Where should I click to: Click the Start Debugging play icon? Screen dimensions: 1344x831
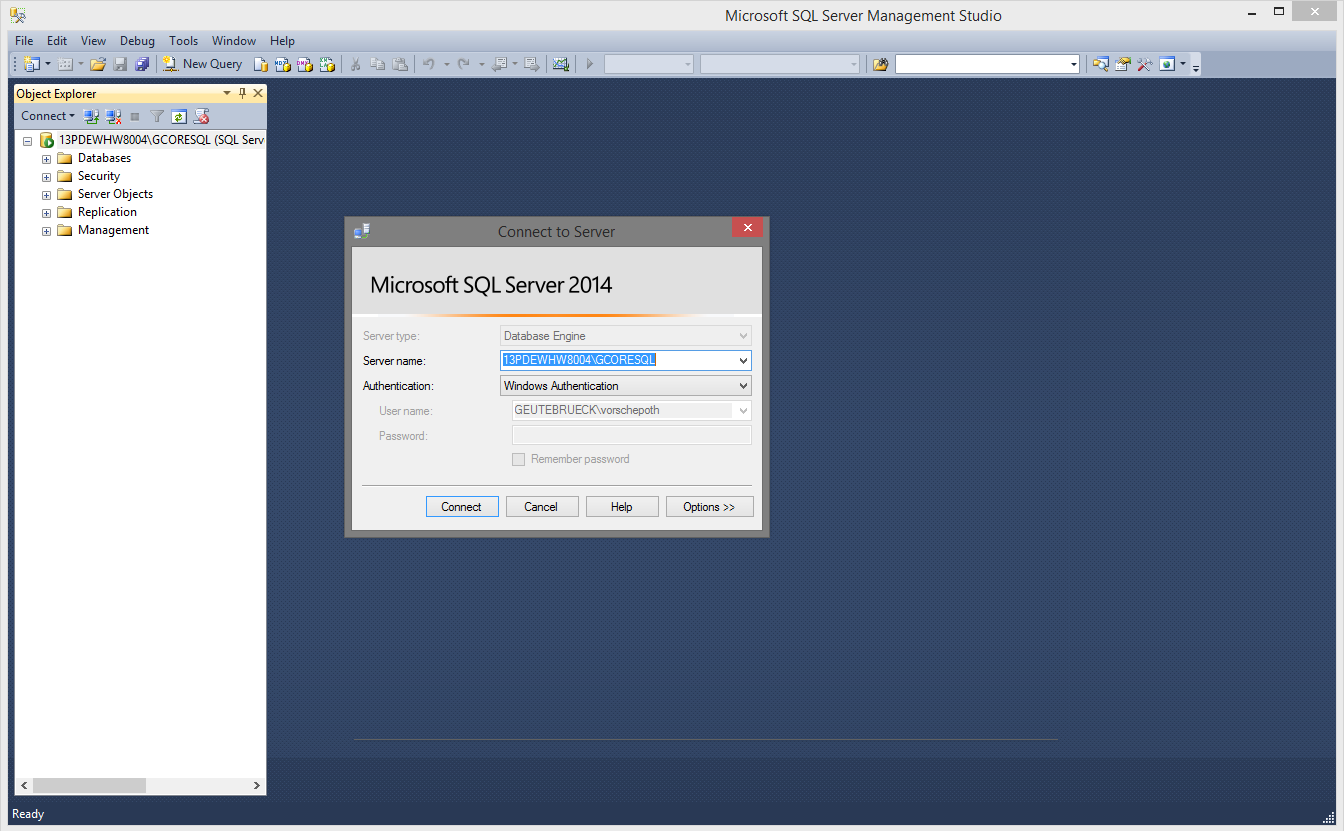pos(590,64)
